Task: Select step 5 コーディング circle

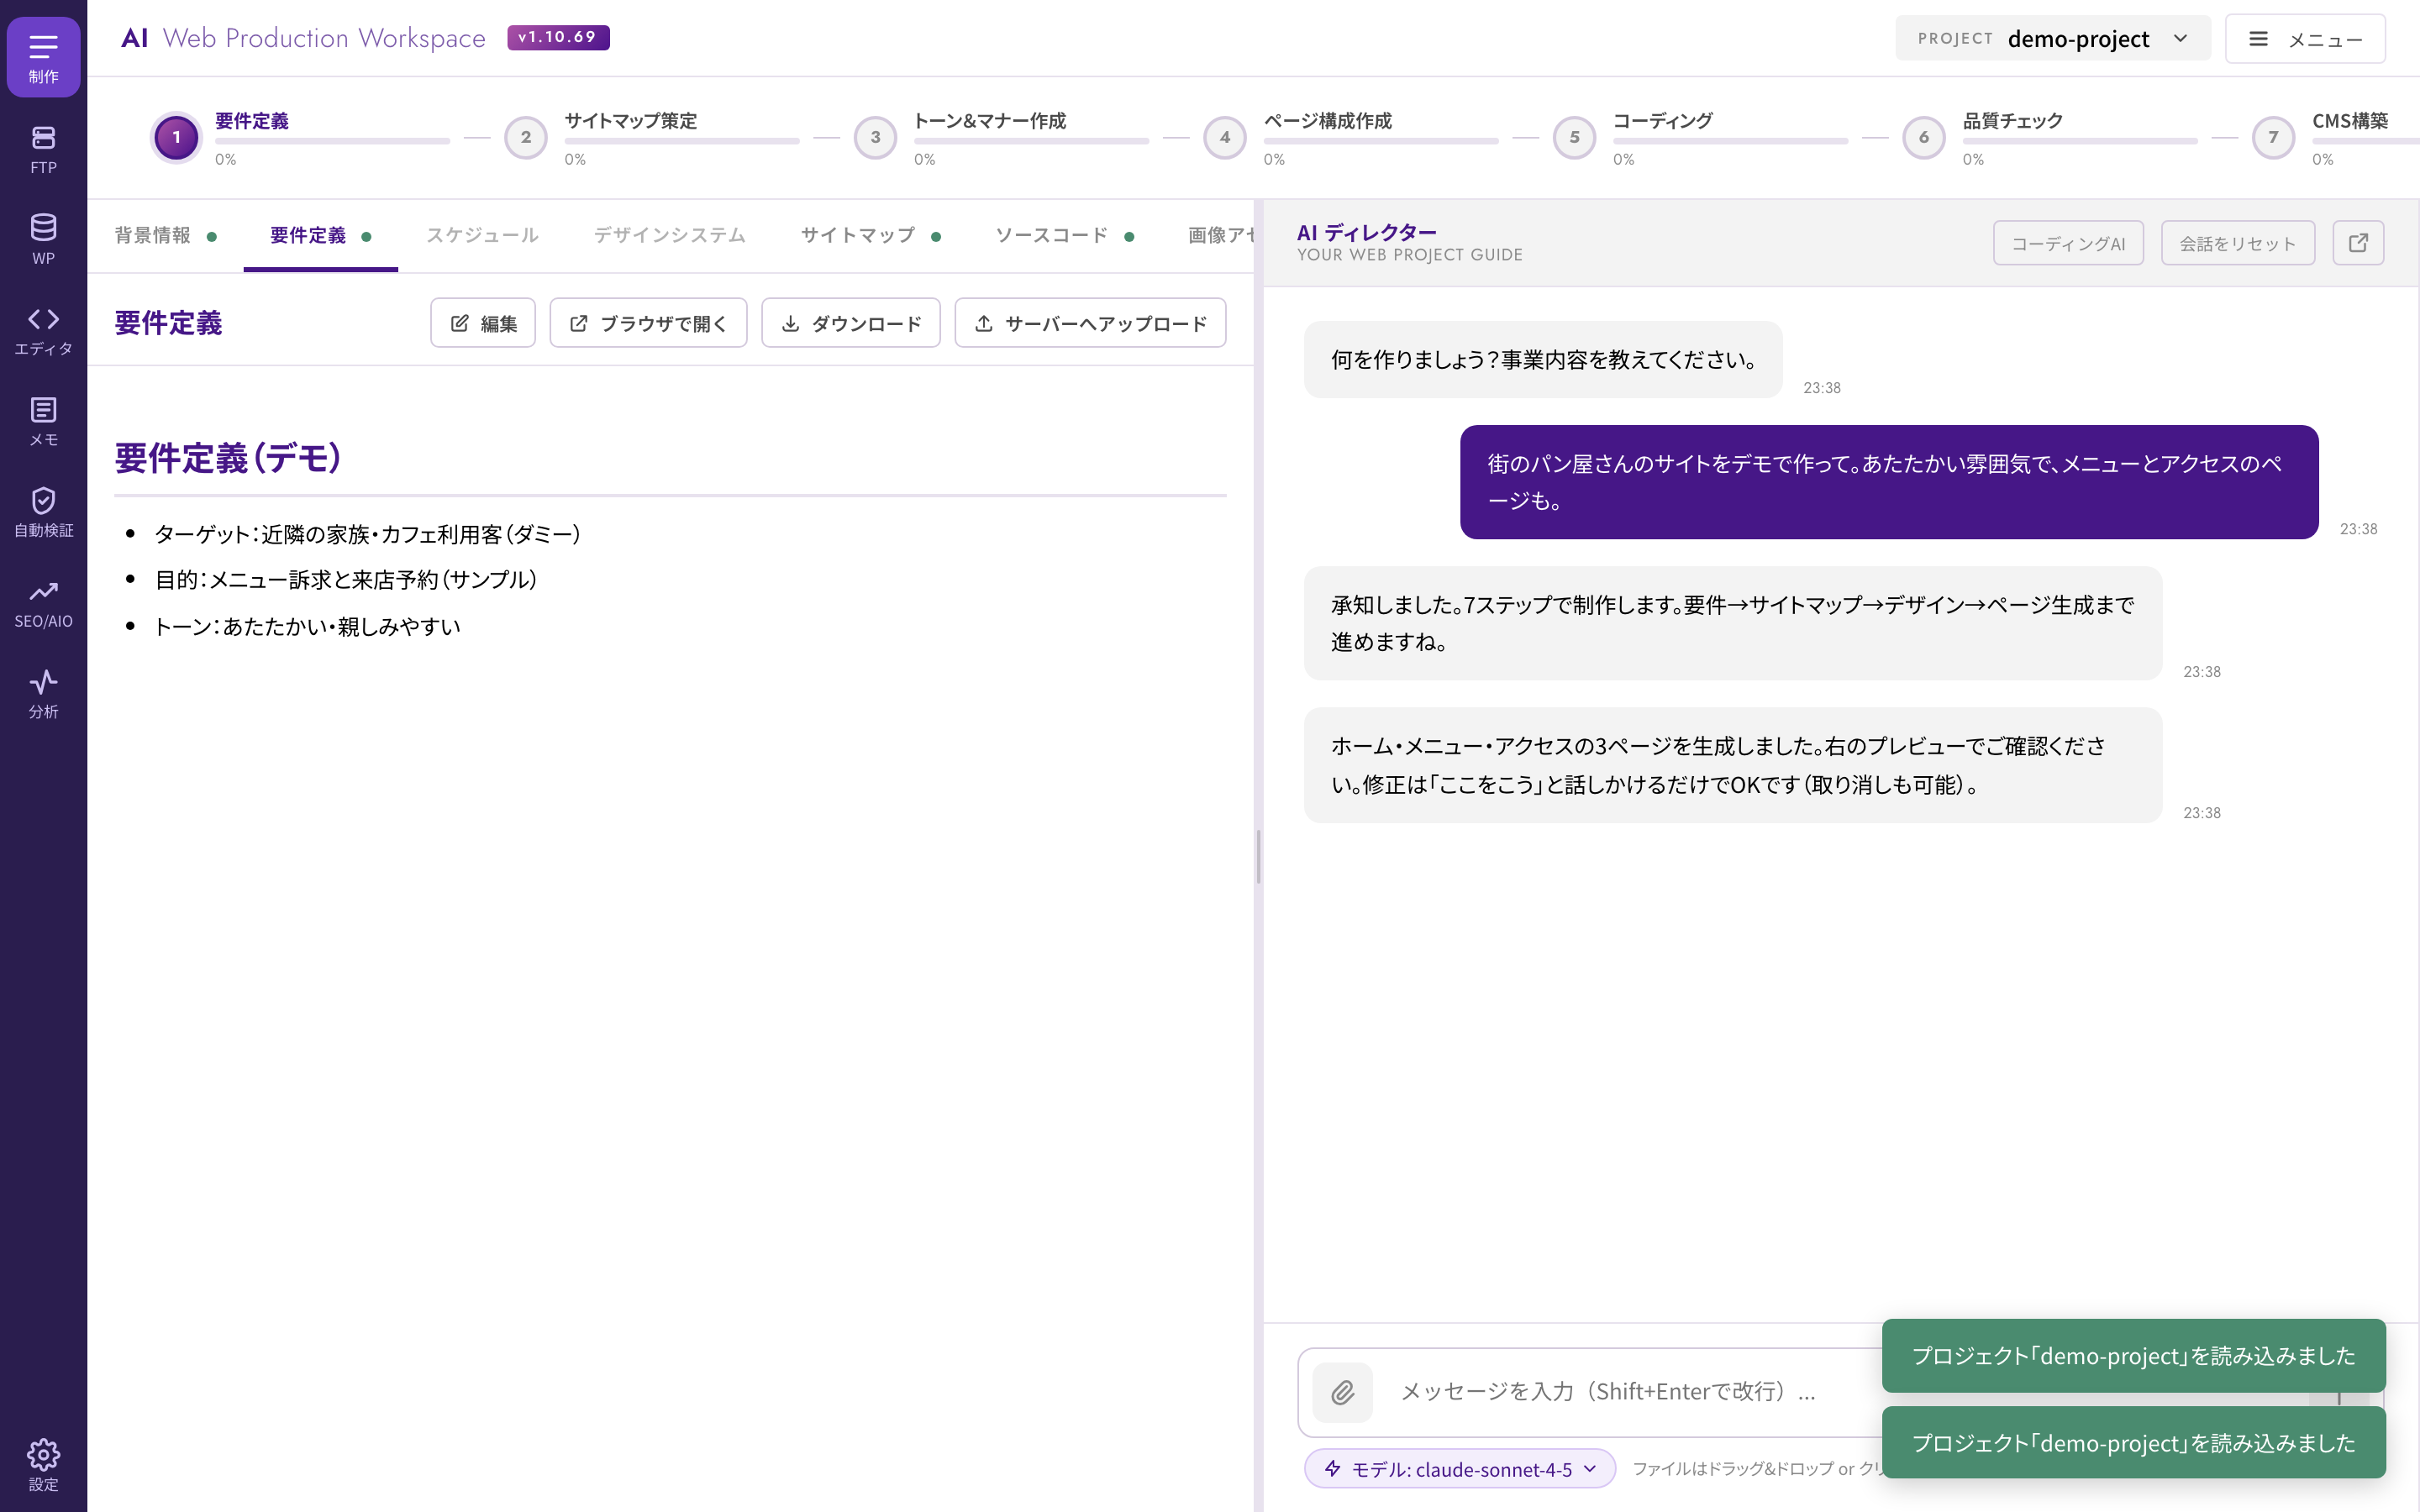Action: click(1574, 138)
